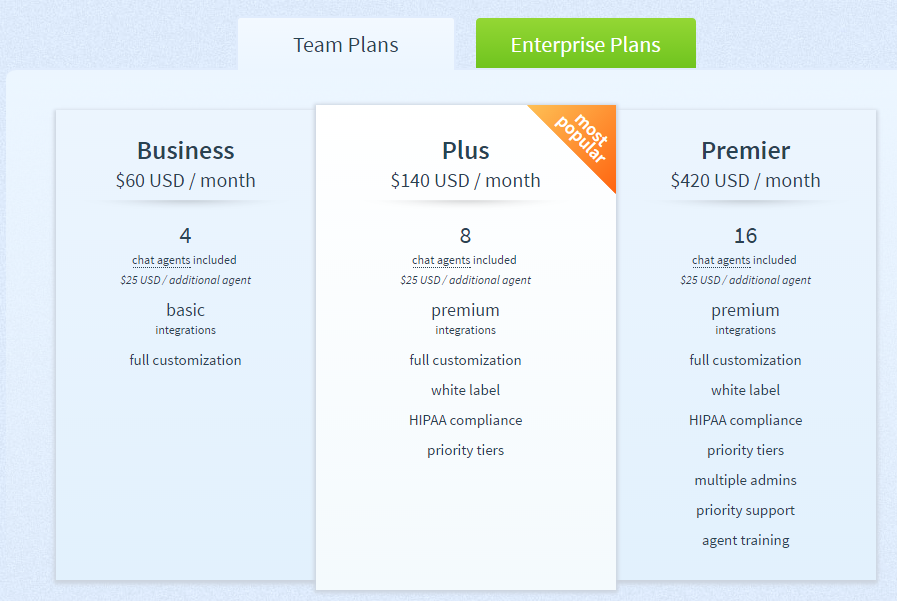Click priority support in Premier plan
The width and height of the screenshot is (897, 601).
[x=745, y=510]
